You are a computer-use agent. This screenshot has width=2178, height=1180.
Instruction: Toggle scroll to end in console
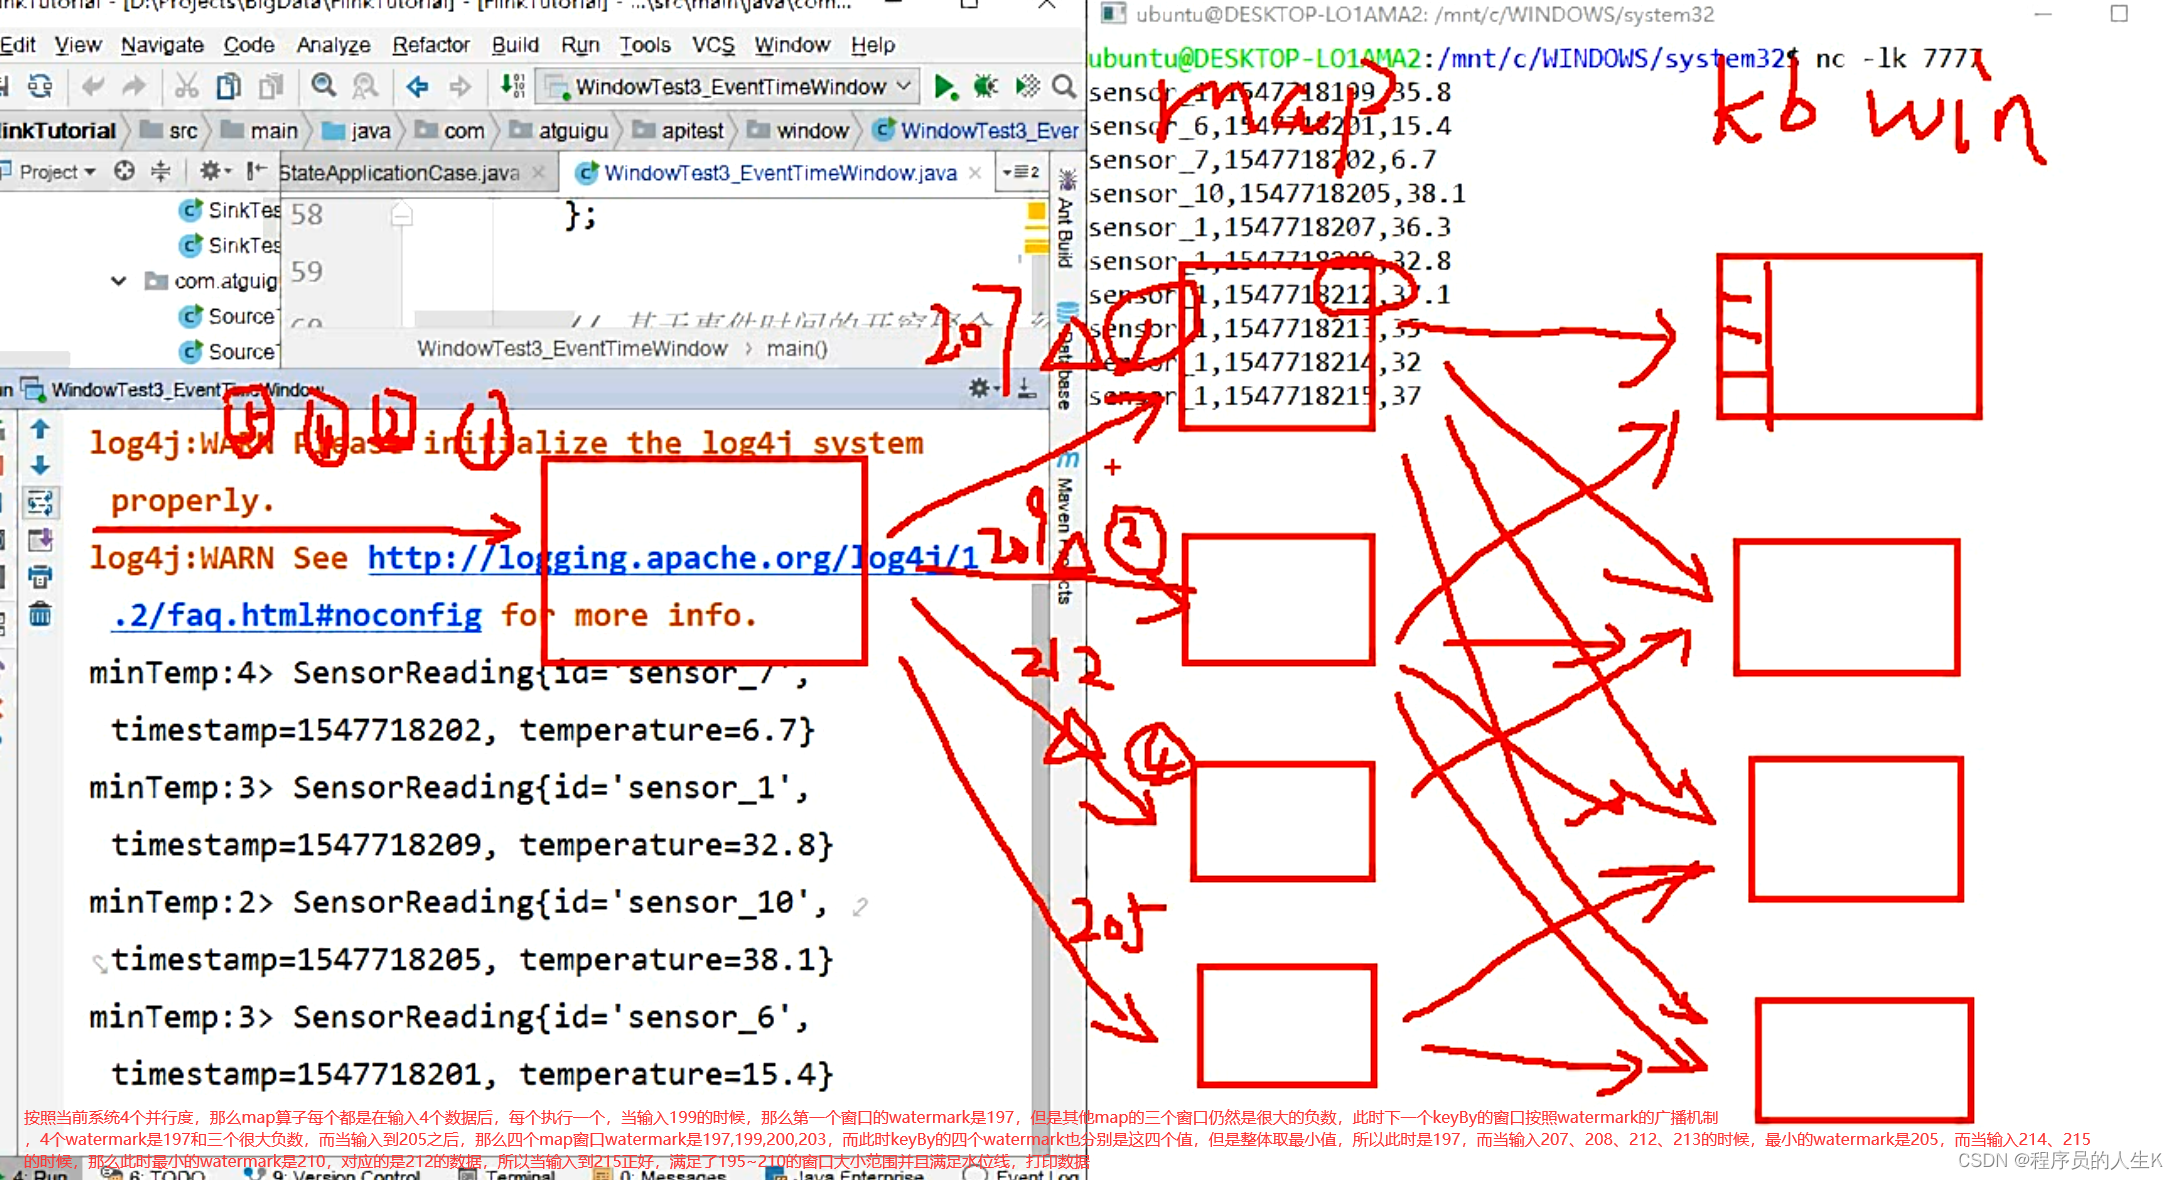(40, 540)
